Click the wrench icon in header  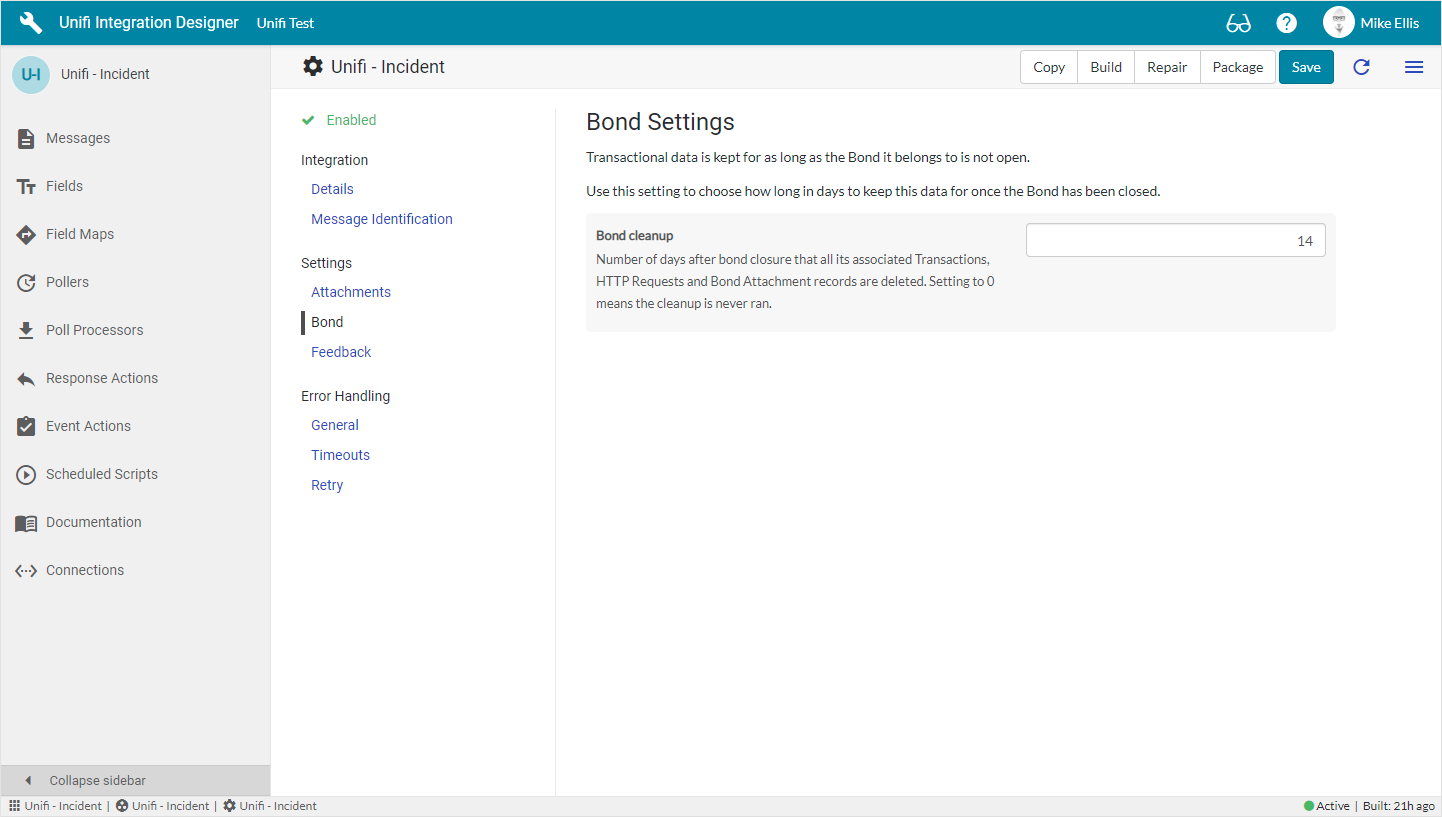click(31, 23)
